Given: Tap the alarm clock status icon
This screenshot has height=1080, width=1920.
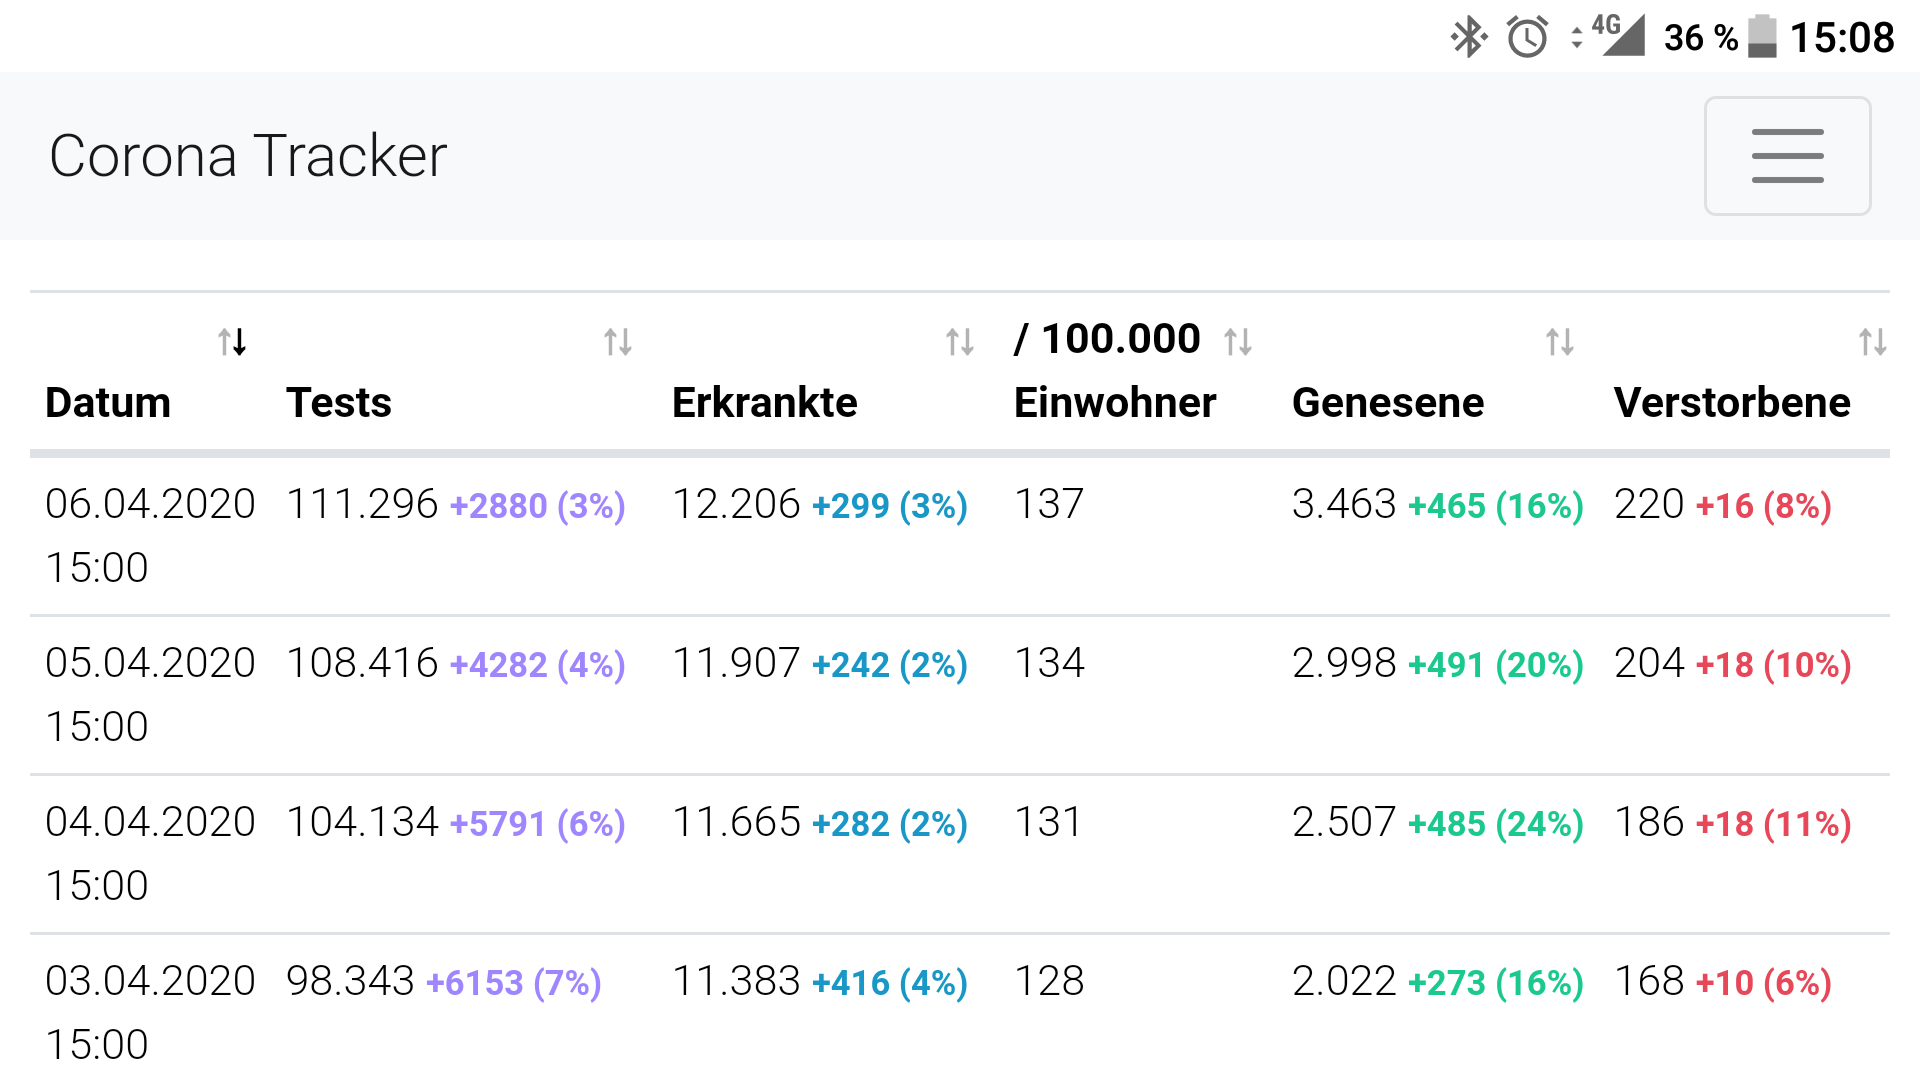Looking at the screenshot, I should (1528, 37).
